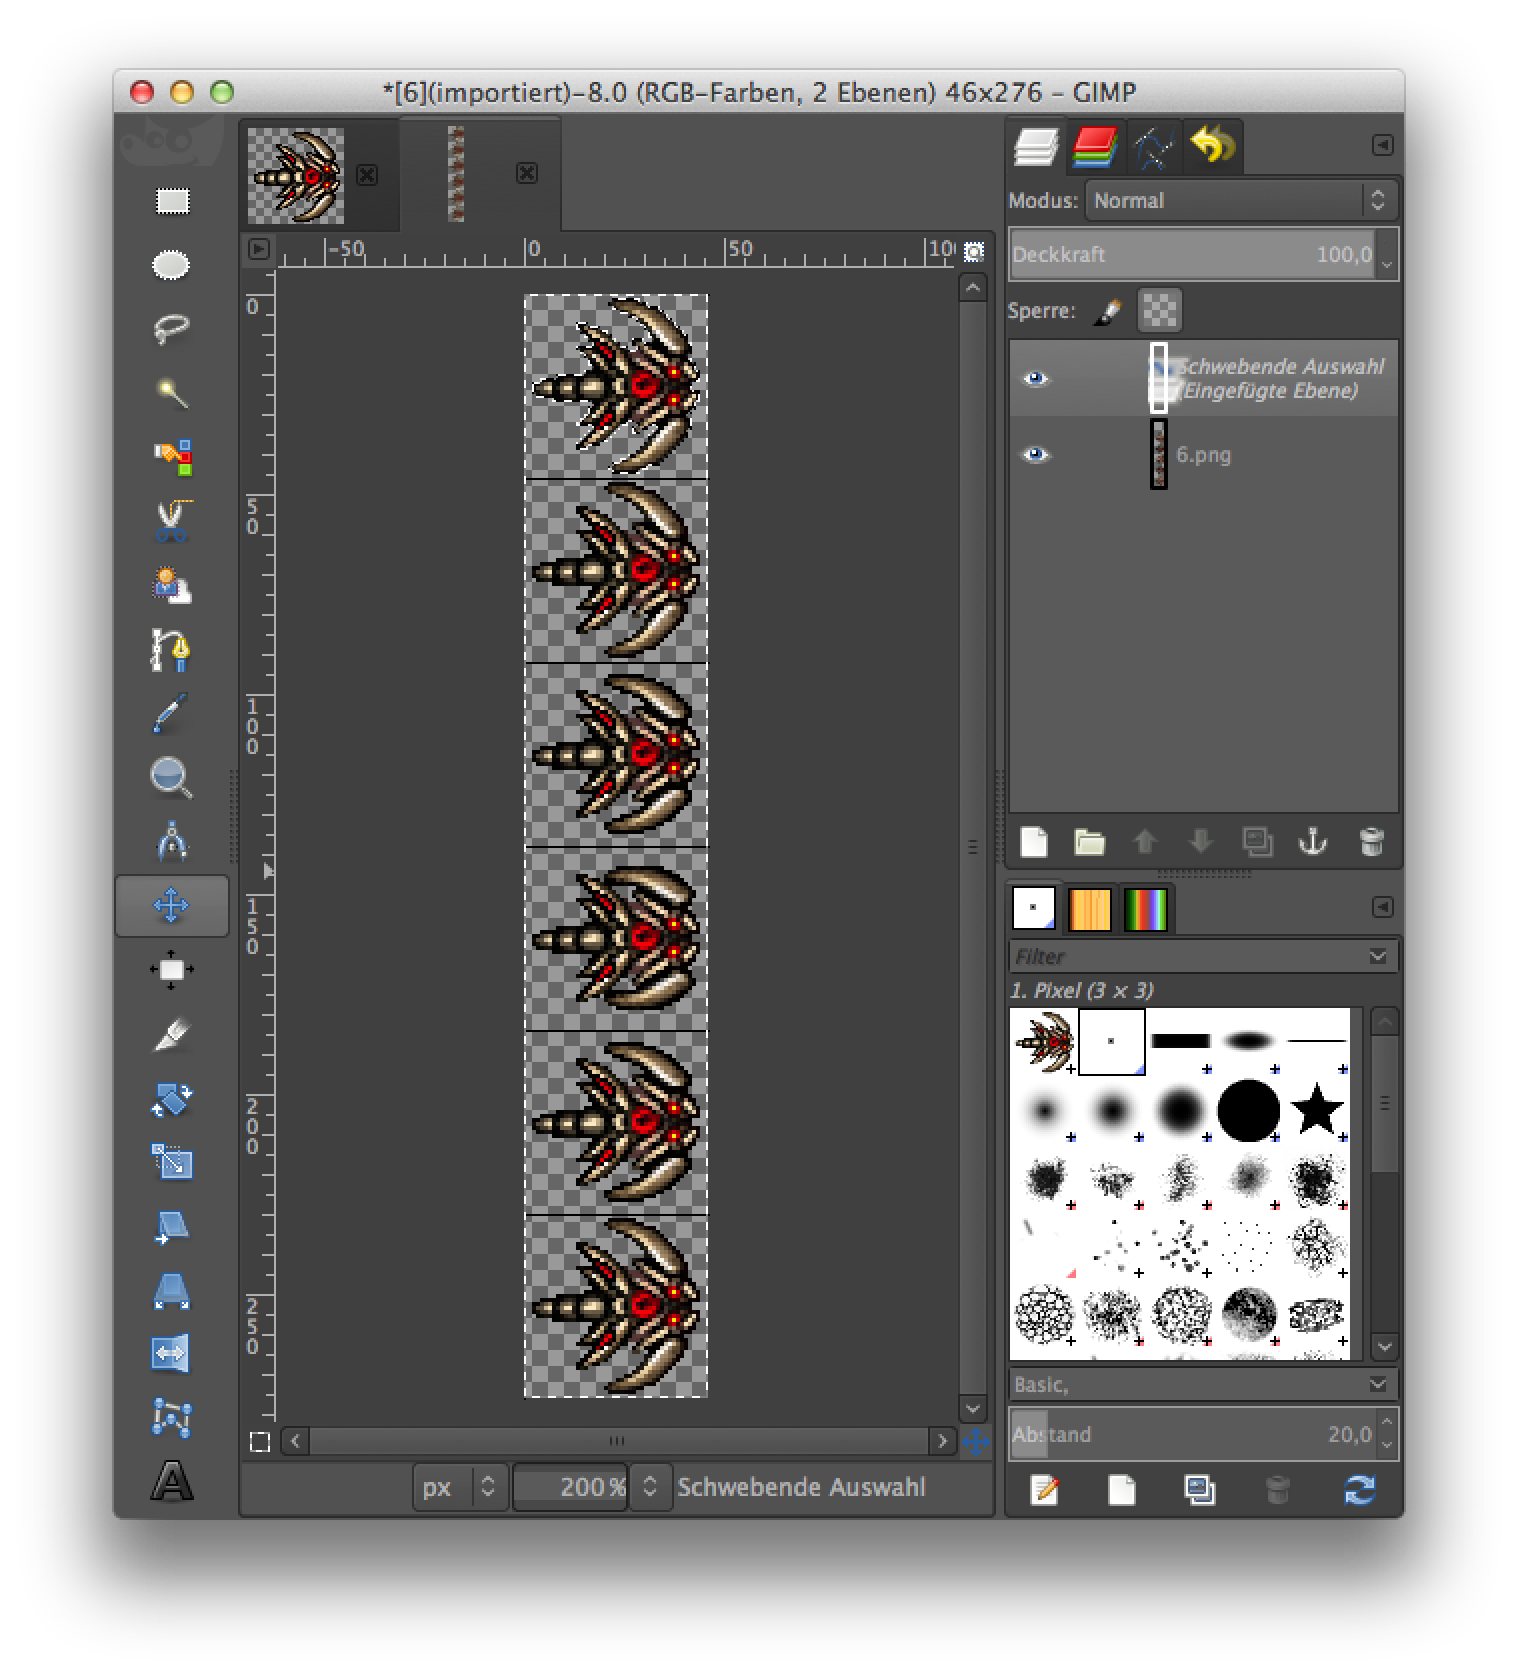Select the Fuzzy Select magic wand tool
The image size is (1518, 1676).
tap(172, 393)
